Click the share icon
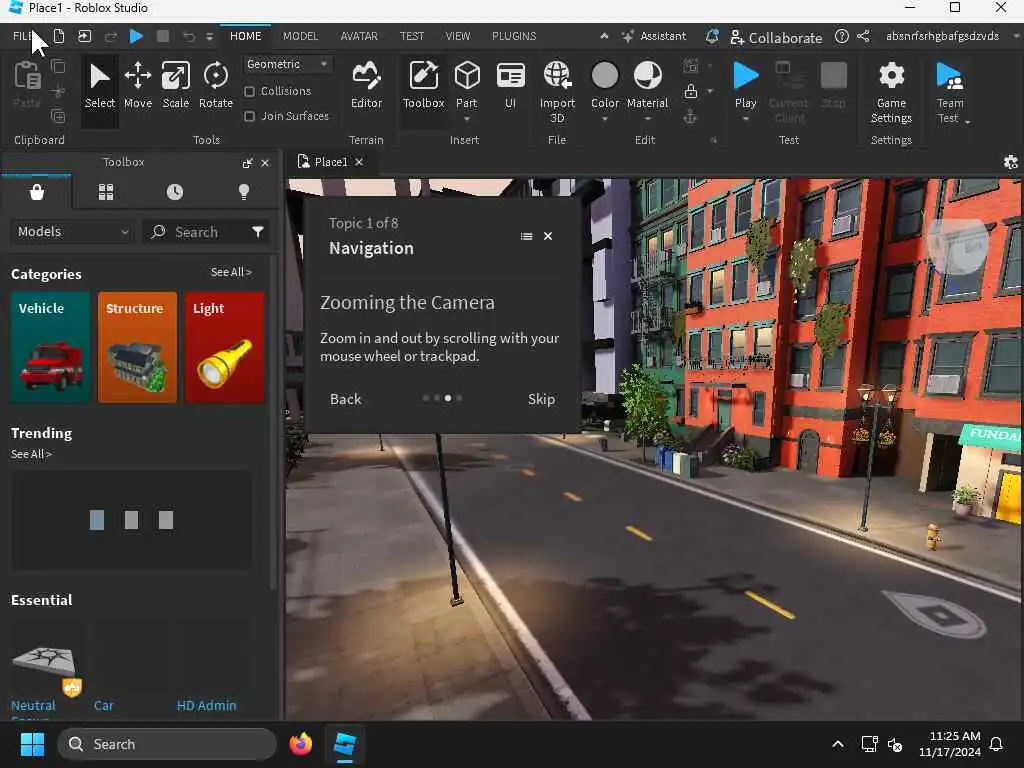 pos(863,37)
